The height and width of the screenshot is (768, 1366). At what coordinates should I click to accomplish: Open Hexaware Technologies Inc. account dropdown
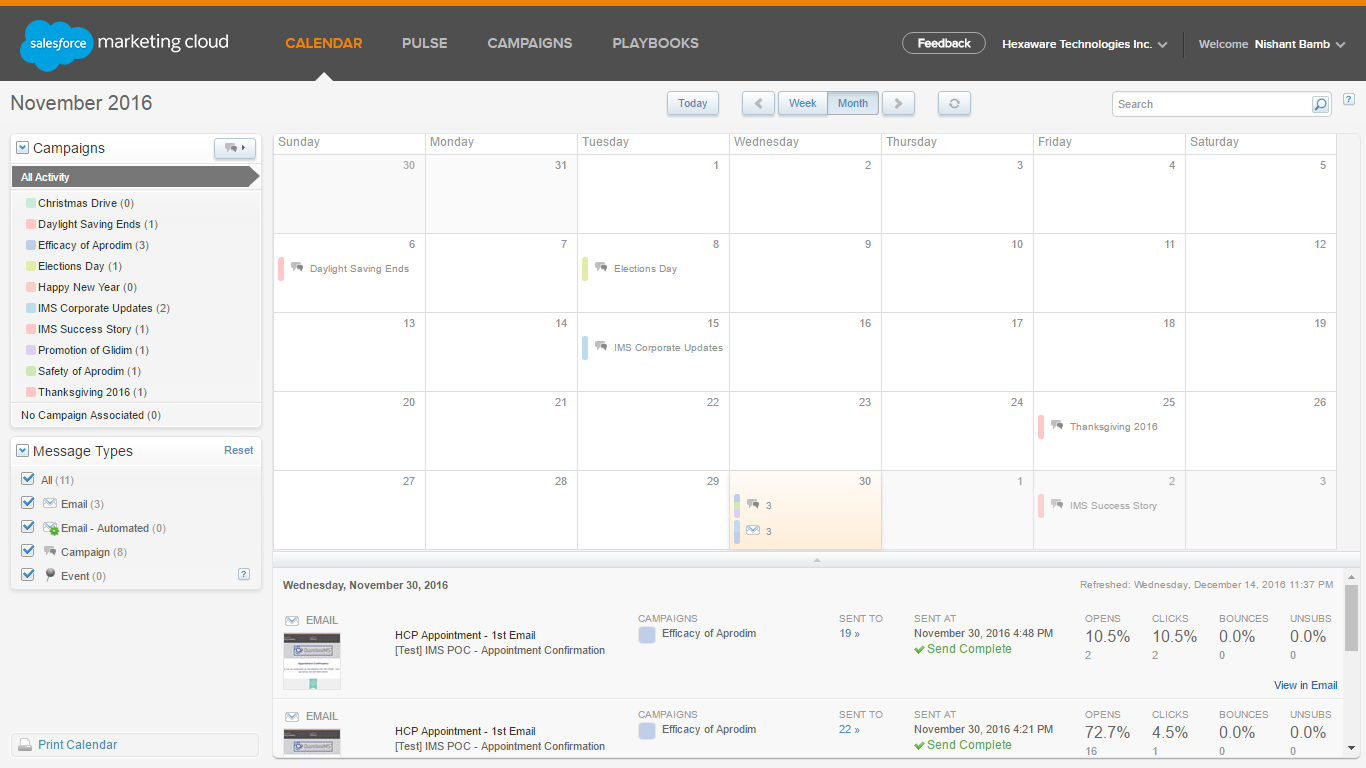tap(1085, 44)
